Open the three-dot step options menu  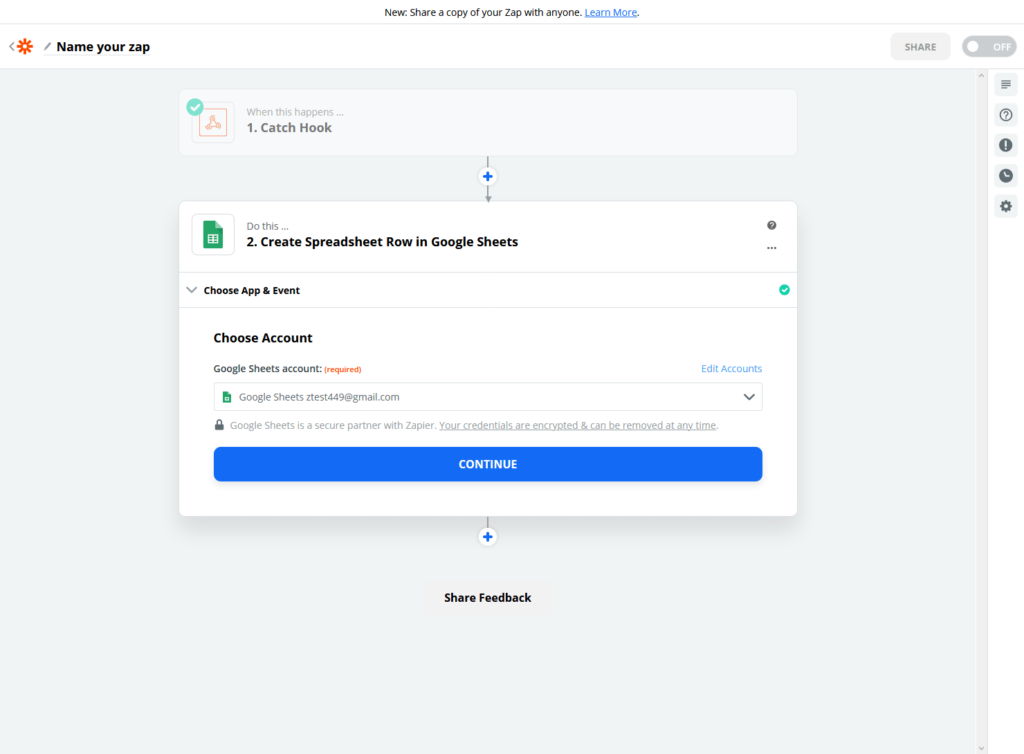coord(771,248)
